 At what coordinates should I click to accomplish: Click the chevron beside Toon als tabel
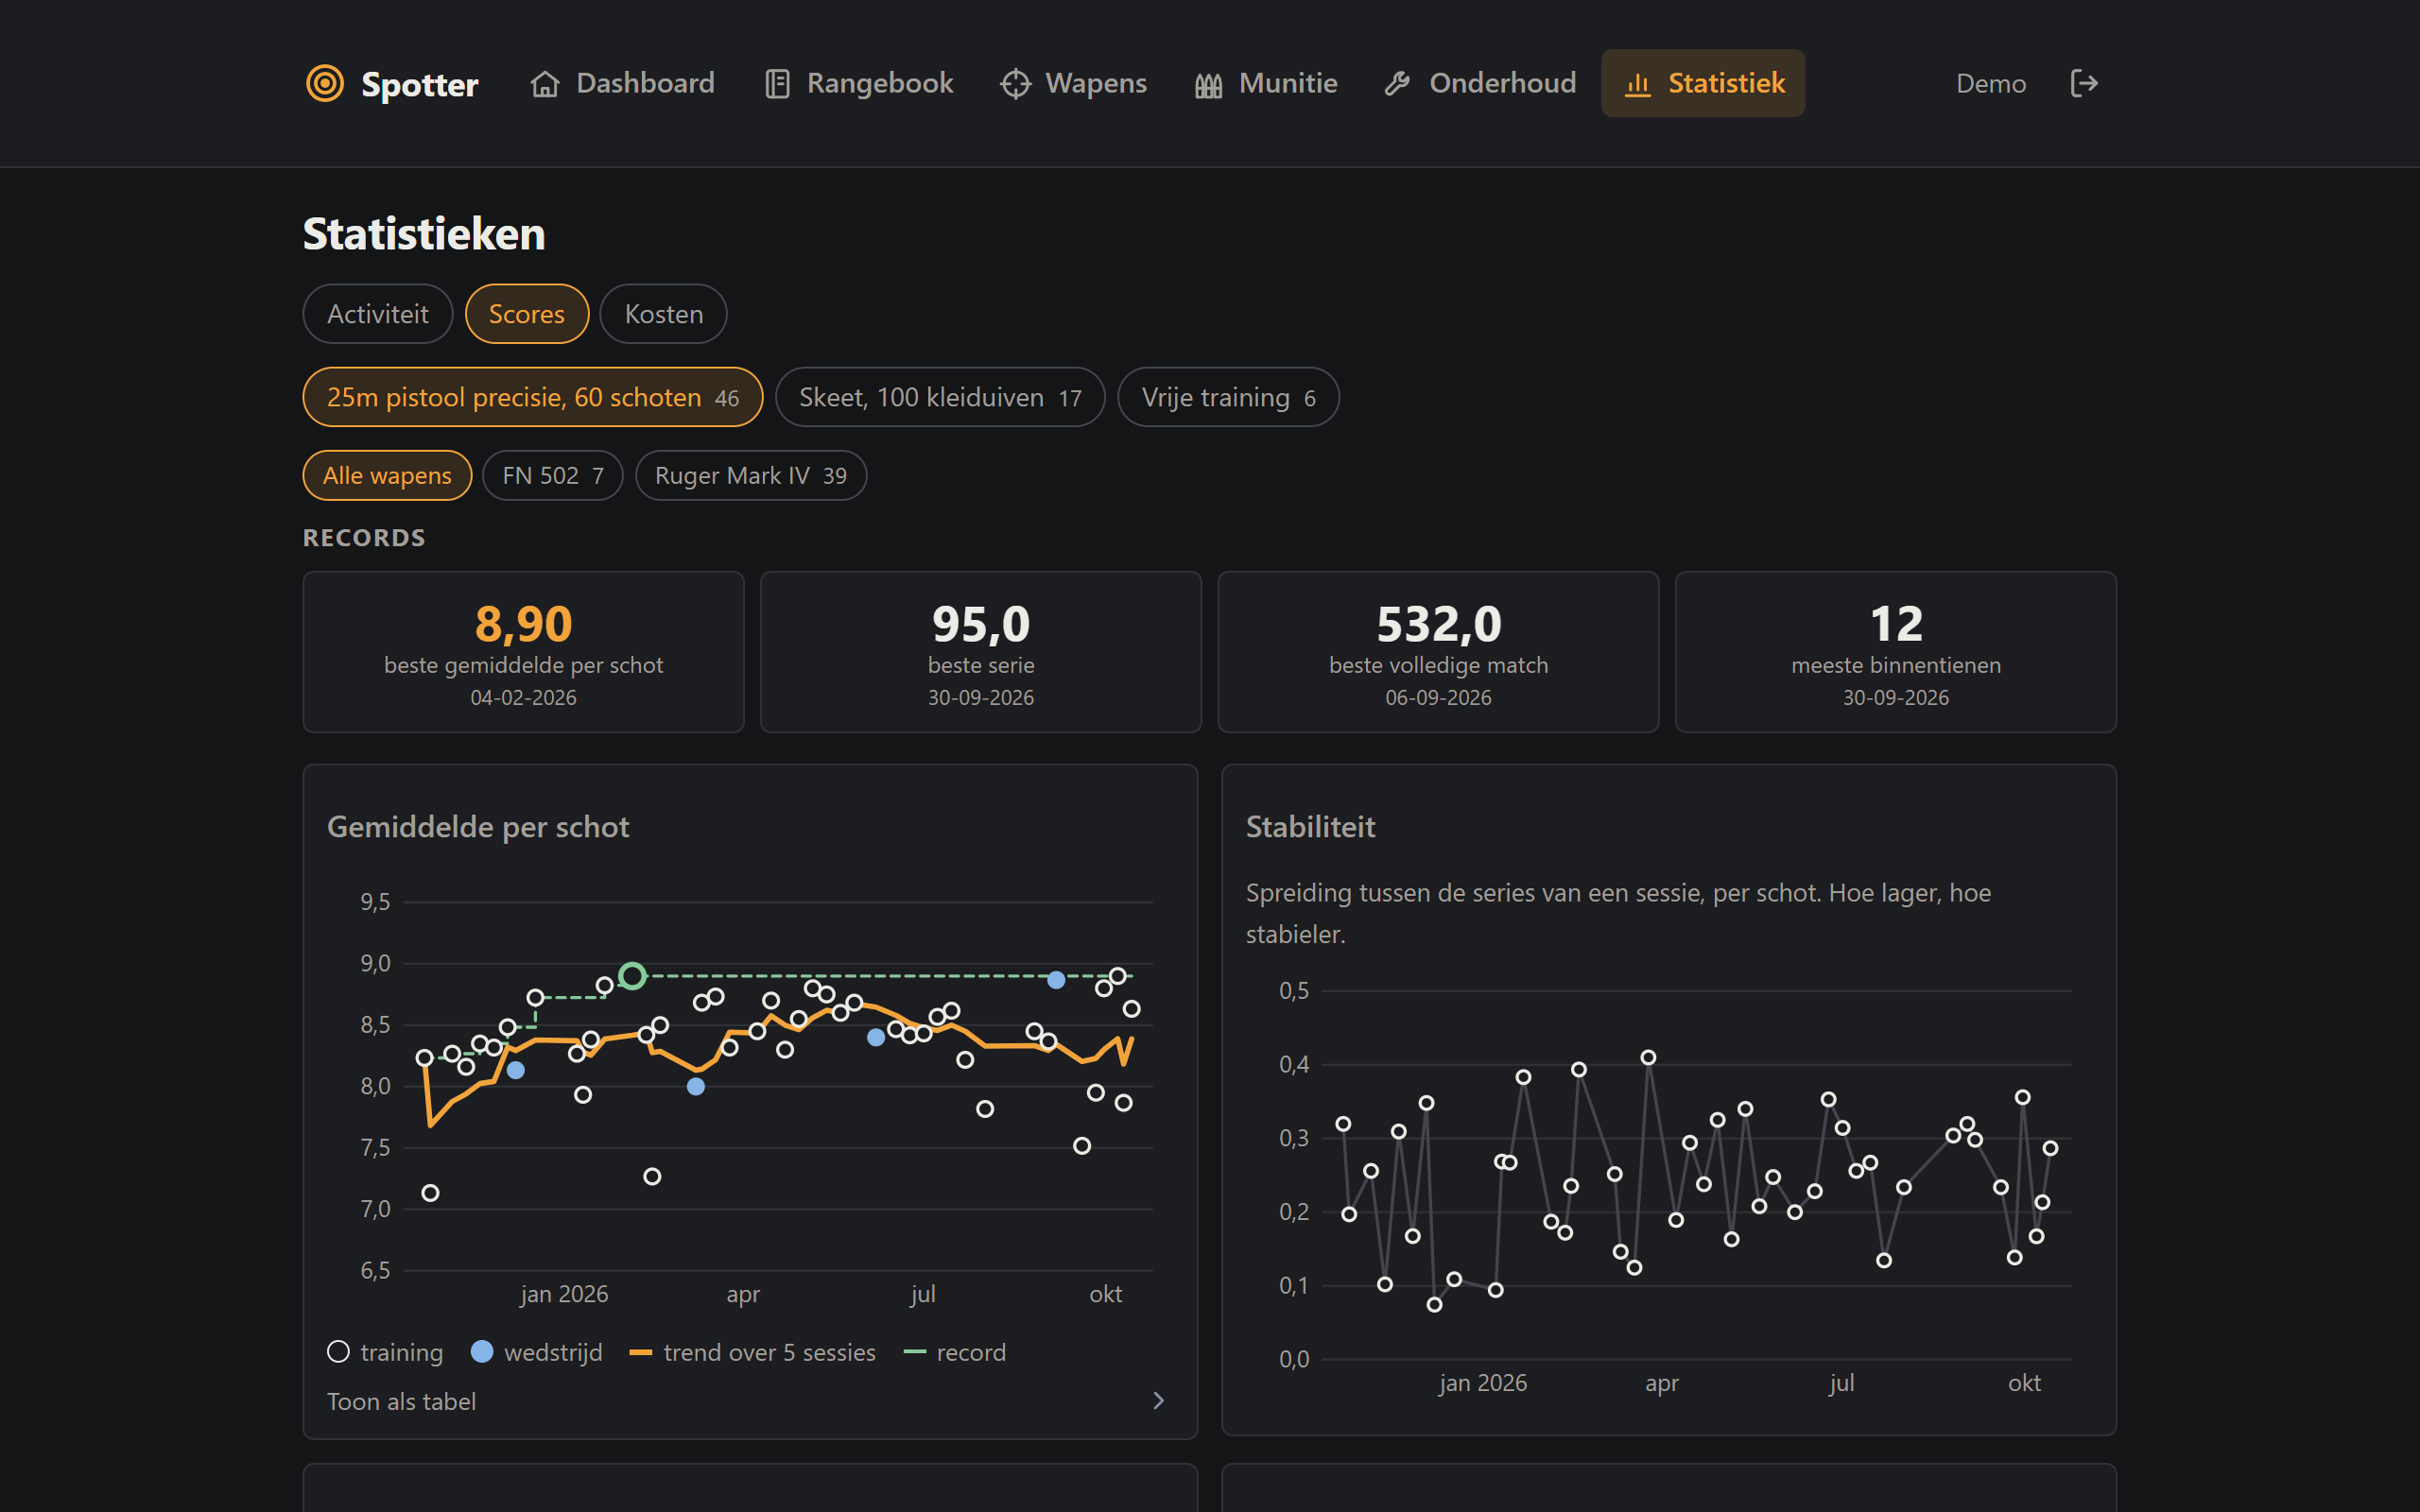coord(1159,1401)
